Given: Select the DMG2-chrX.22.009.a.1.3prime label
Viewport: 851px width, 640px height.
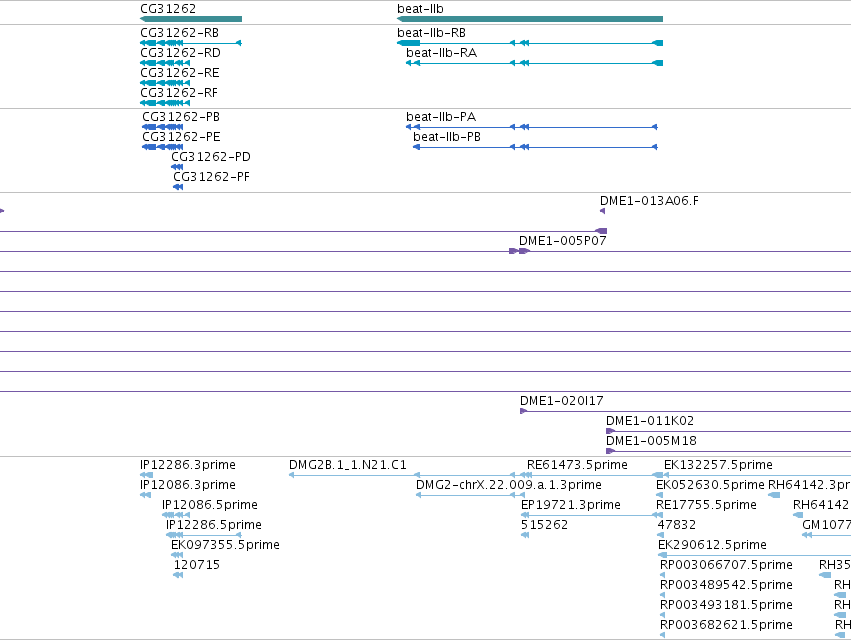Looking at the screenshot, I should pyautogui.click(x=509, y=485).
